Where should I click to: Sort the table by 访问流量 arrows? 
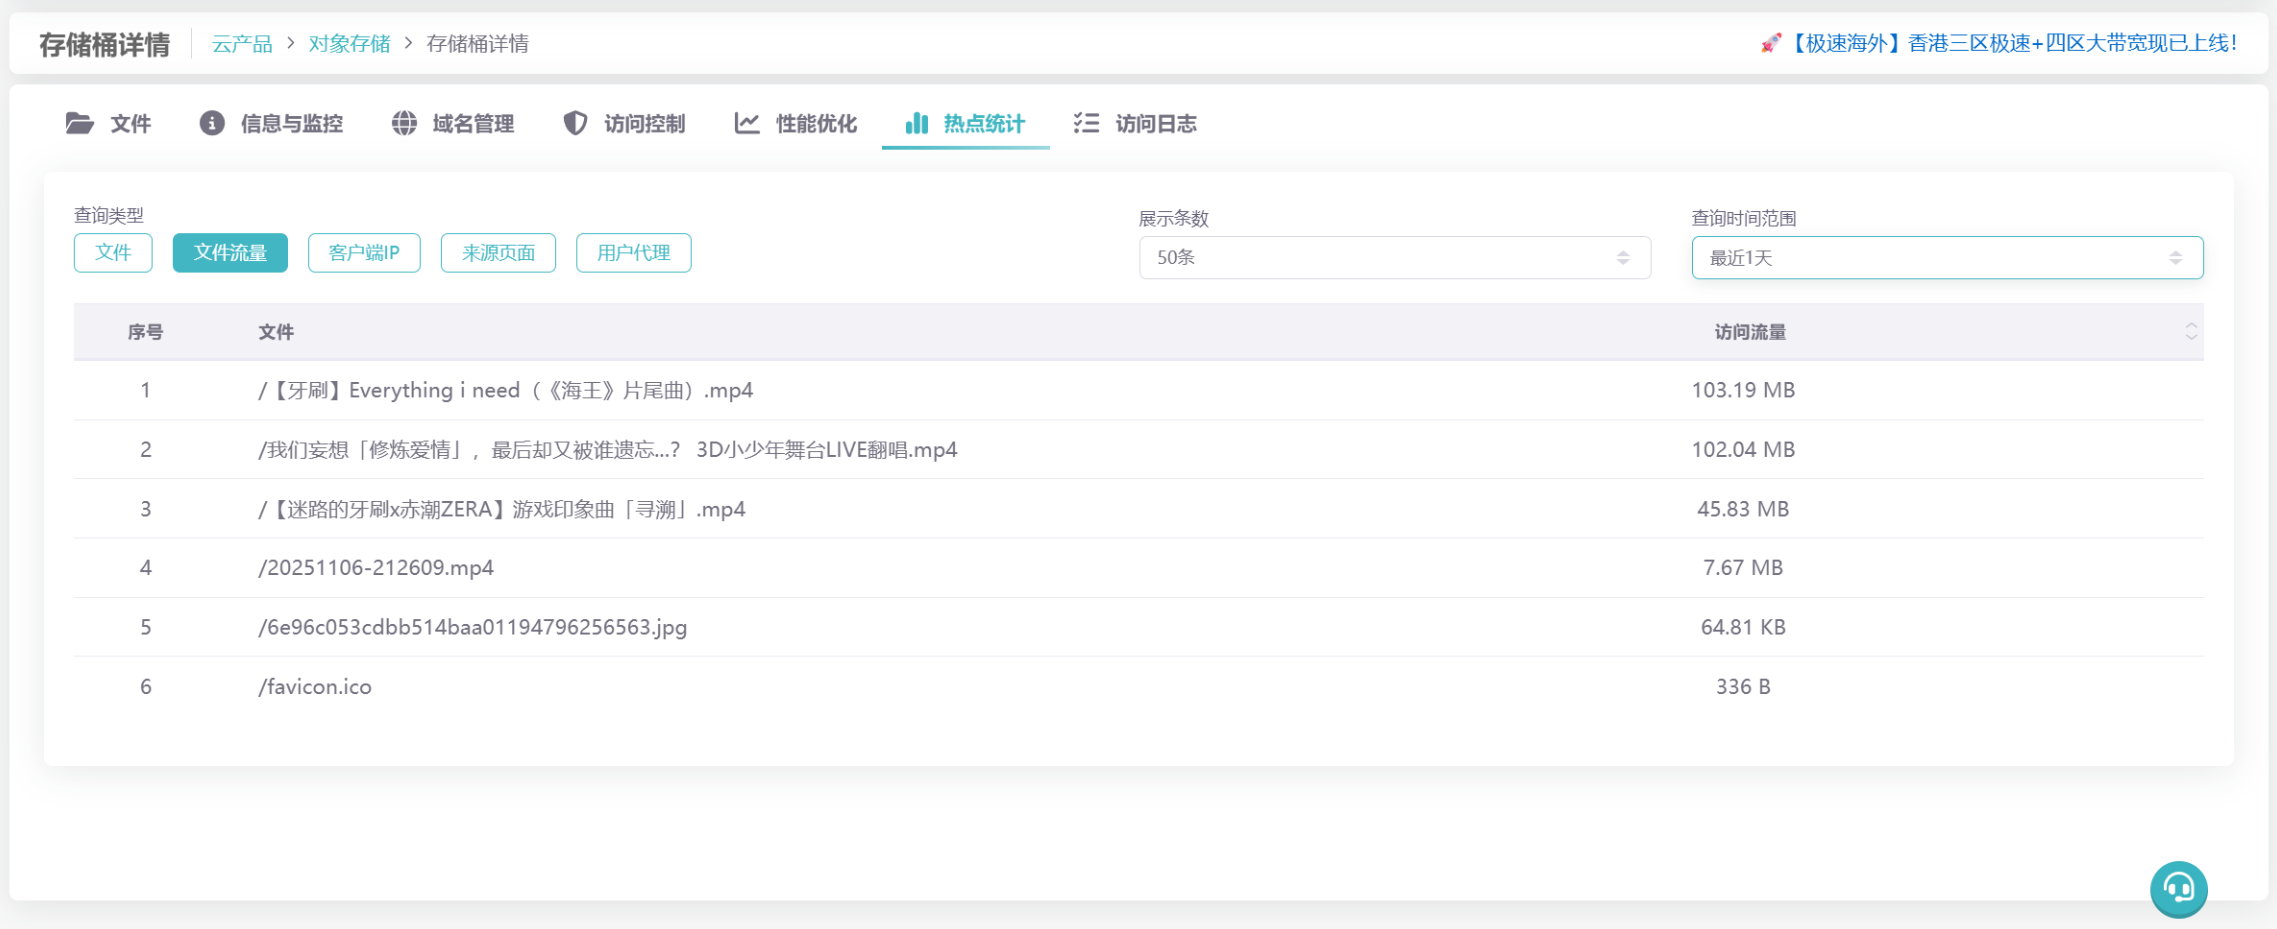point(2190,332)
